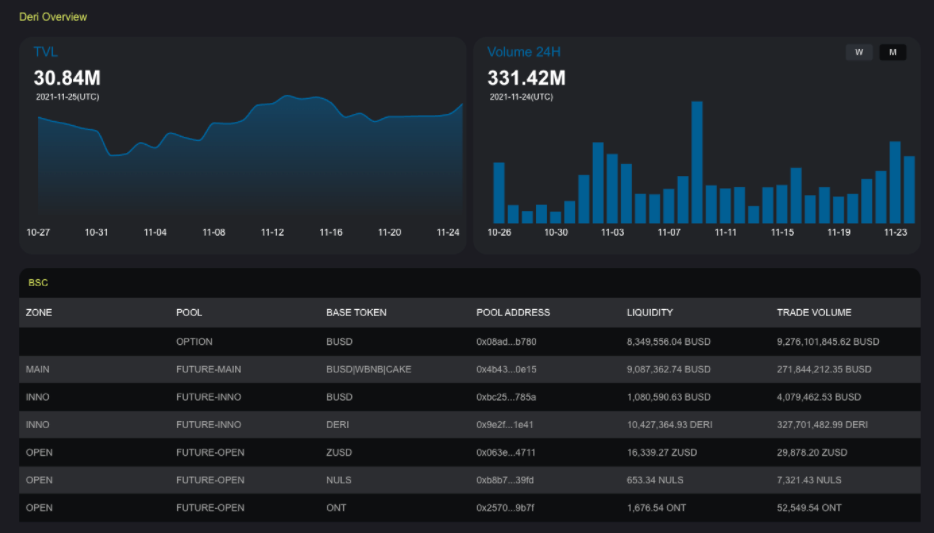Screen dimensions: 934x533
Task: Click the first volume bar at 10-26
Action: pos(499,193)
